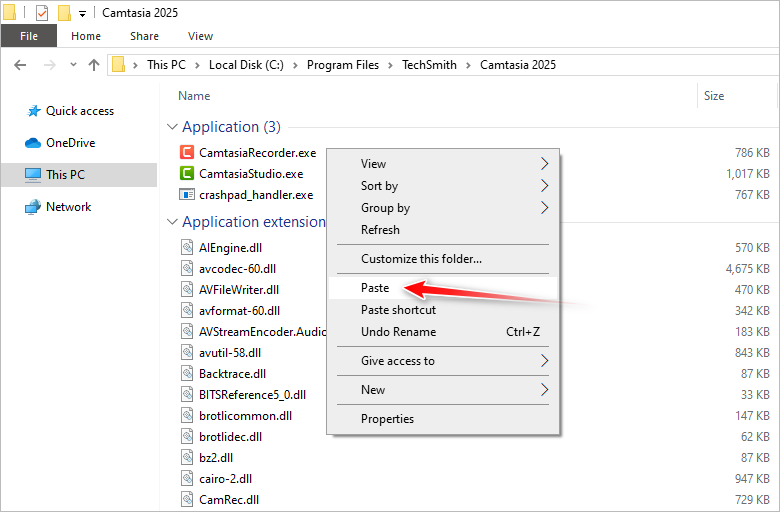Choose Paste from the context menu

(375, 288)
